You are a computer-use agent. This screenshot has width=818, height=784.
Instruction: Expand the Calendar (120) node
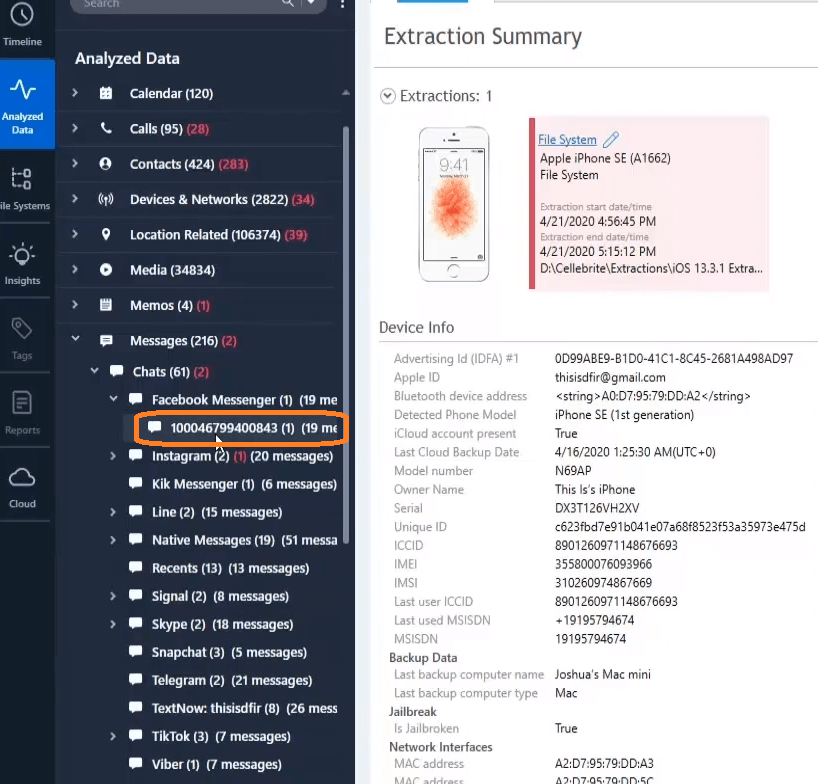[x=75, y=93]
